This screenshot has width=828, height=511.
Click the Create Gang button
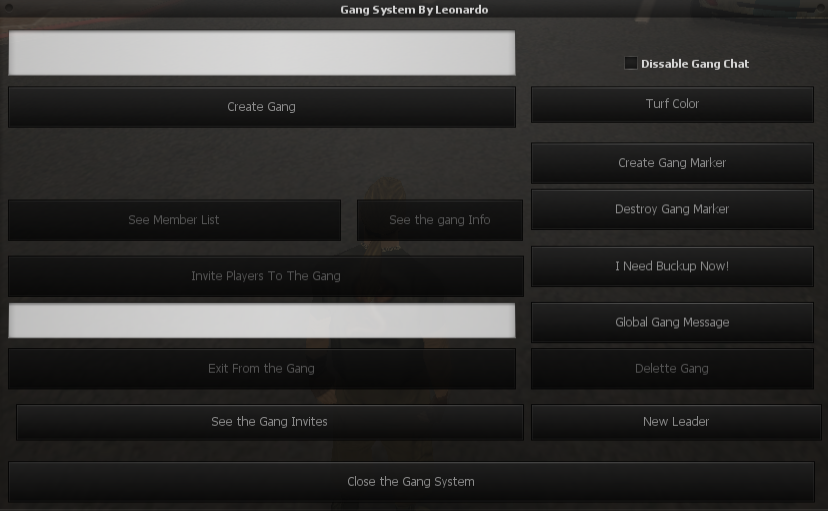point(261,107)
